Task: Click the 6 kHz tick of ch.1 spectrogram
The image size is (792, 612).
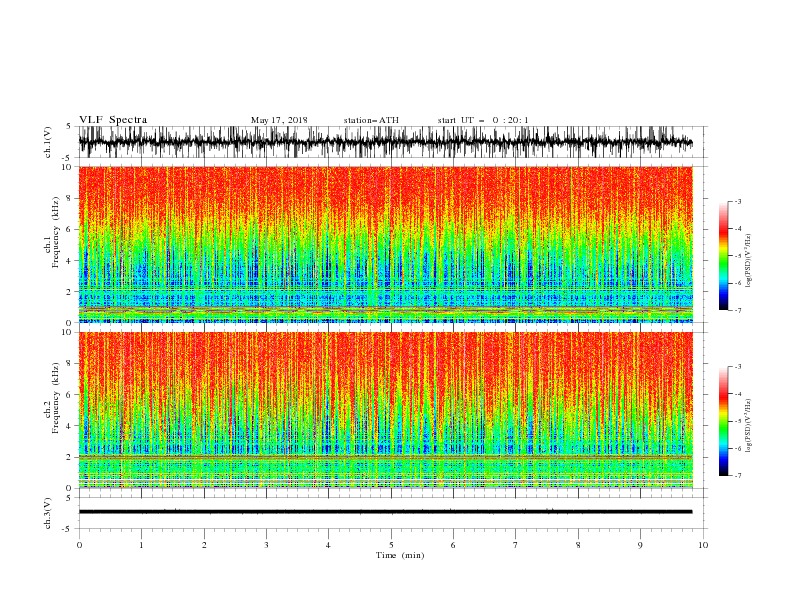Action: (x=70, y=230)
